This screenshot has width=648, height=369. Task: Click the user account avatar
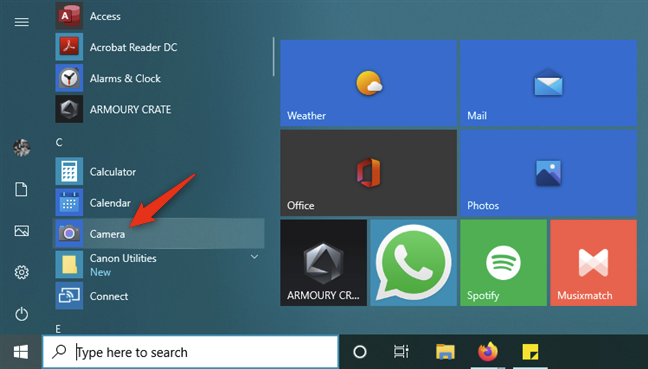[x=21, y=148]
